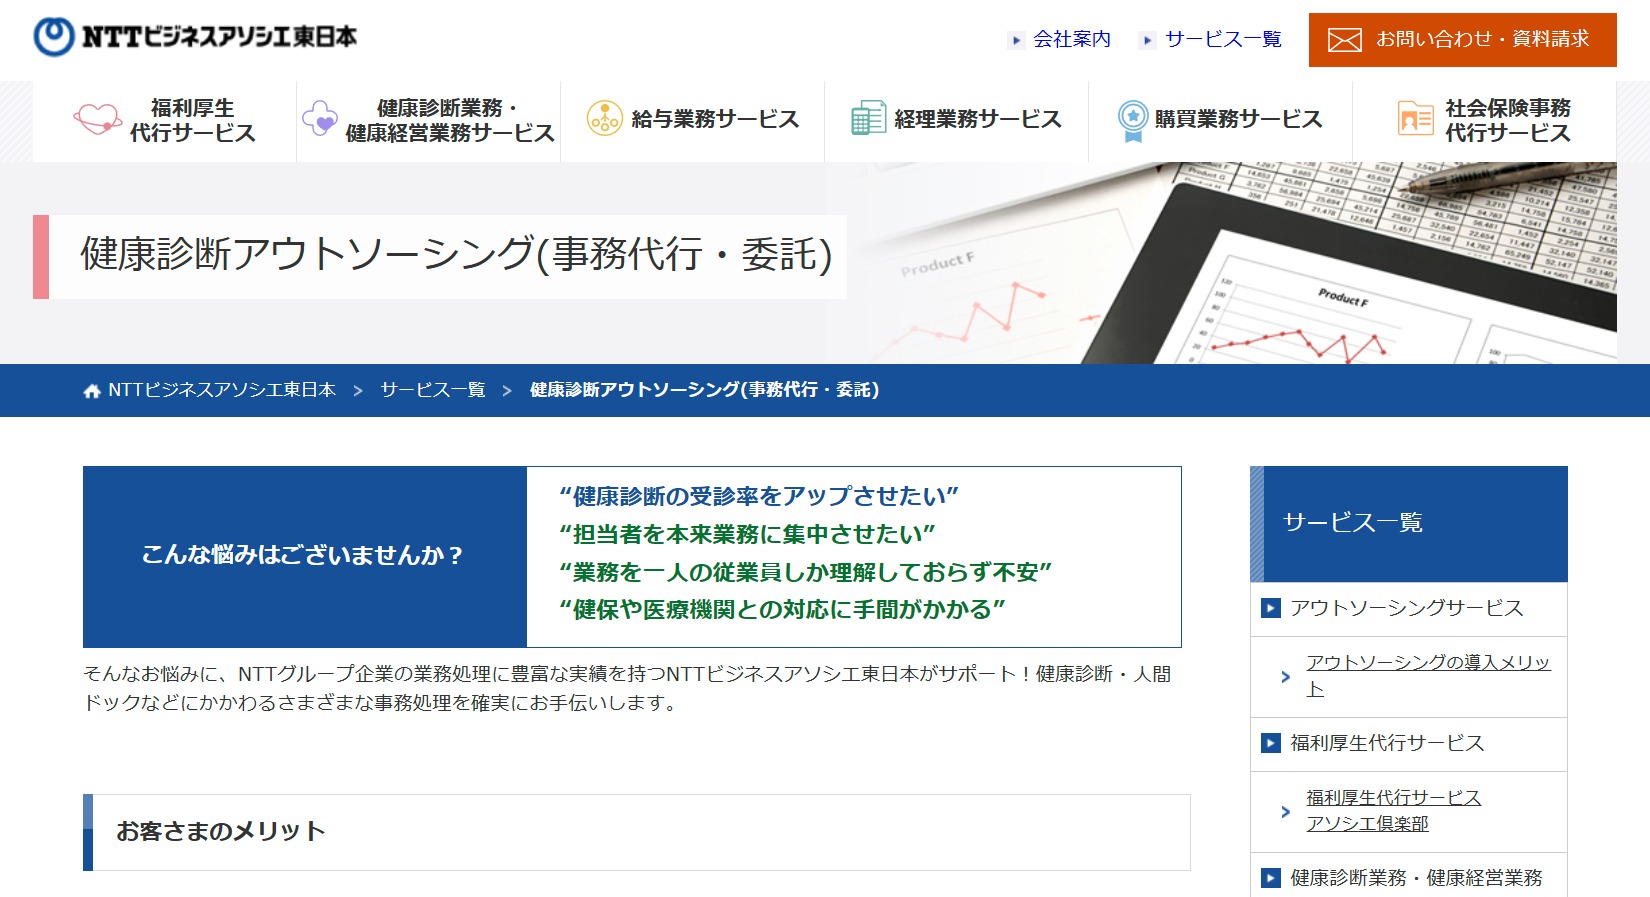Click chevron beside アソシエ倶楽部 link
Screen dimensions: 1650x897
(1286, 812)
